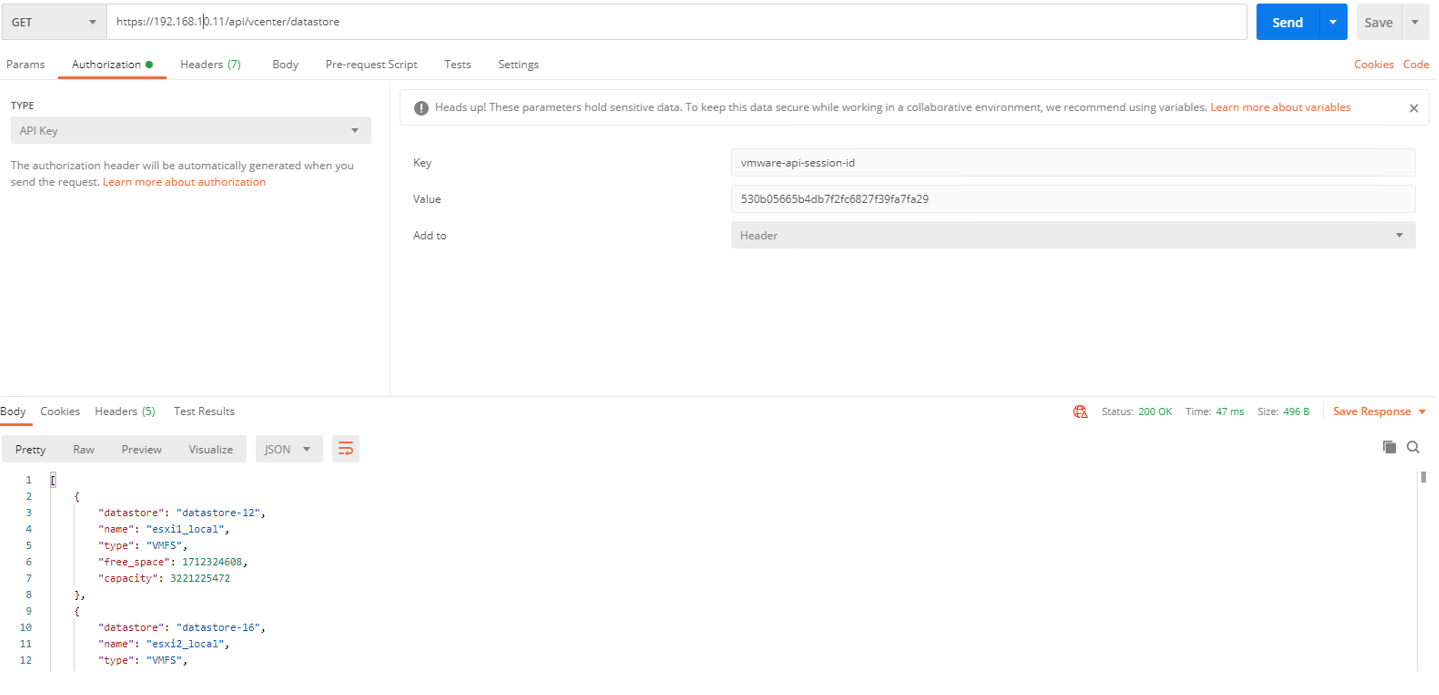Switch response view to Raw
This screenshot has height=695, width=1439.
point(83,449)
